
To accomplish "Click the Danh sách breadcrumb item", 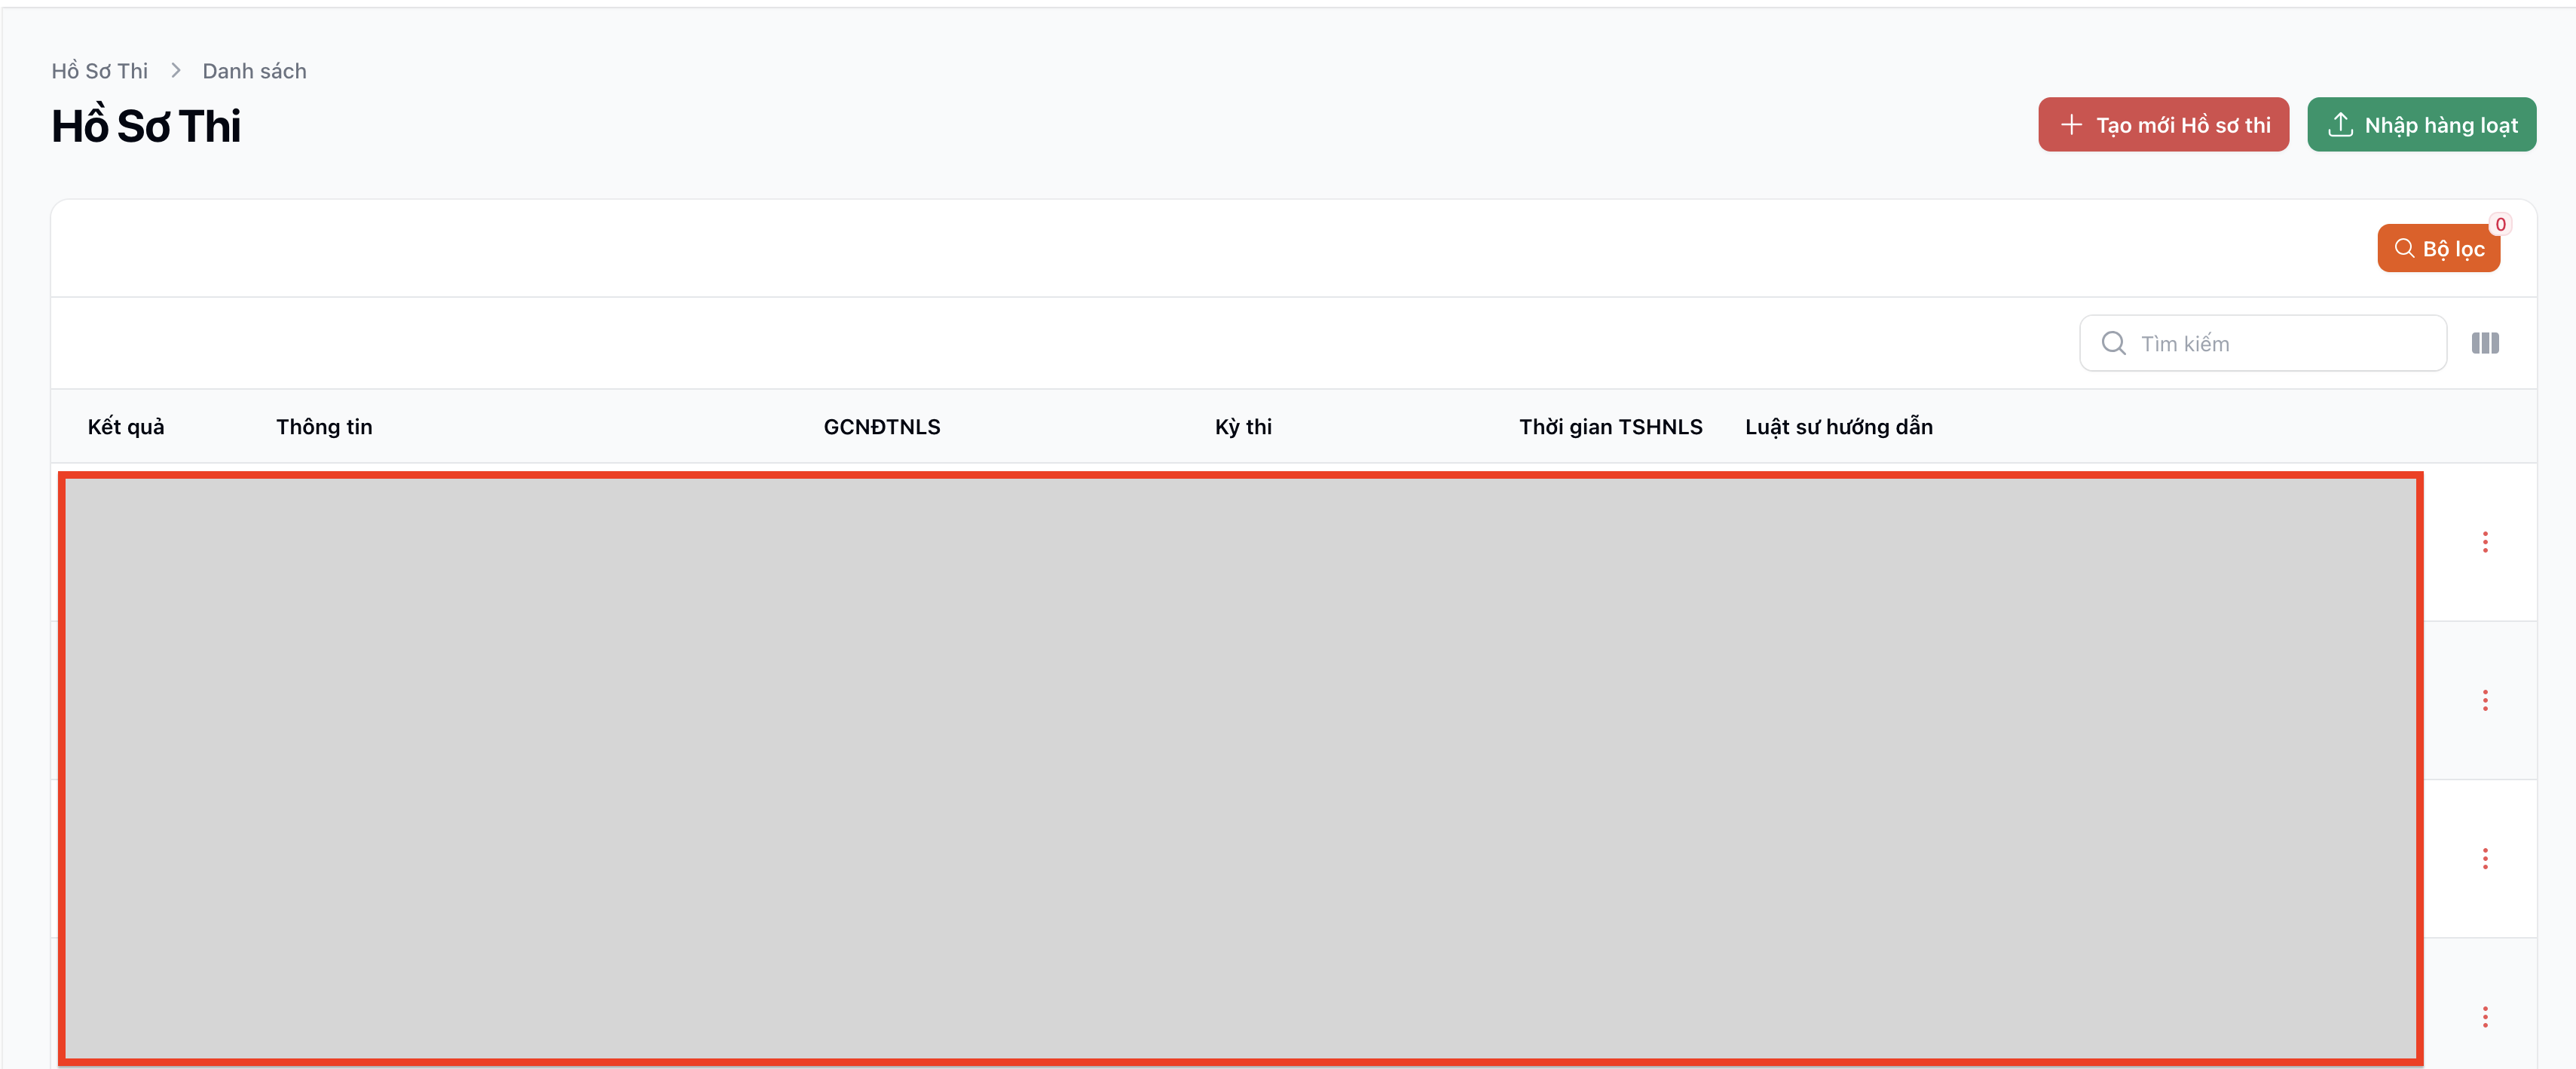I will 254,71.
